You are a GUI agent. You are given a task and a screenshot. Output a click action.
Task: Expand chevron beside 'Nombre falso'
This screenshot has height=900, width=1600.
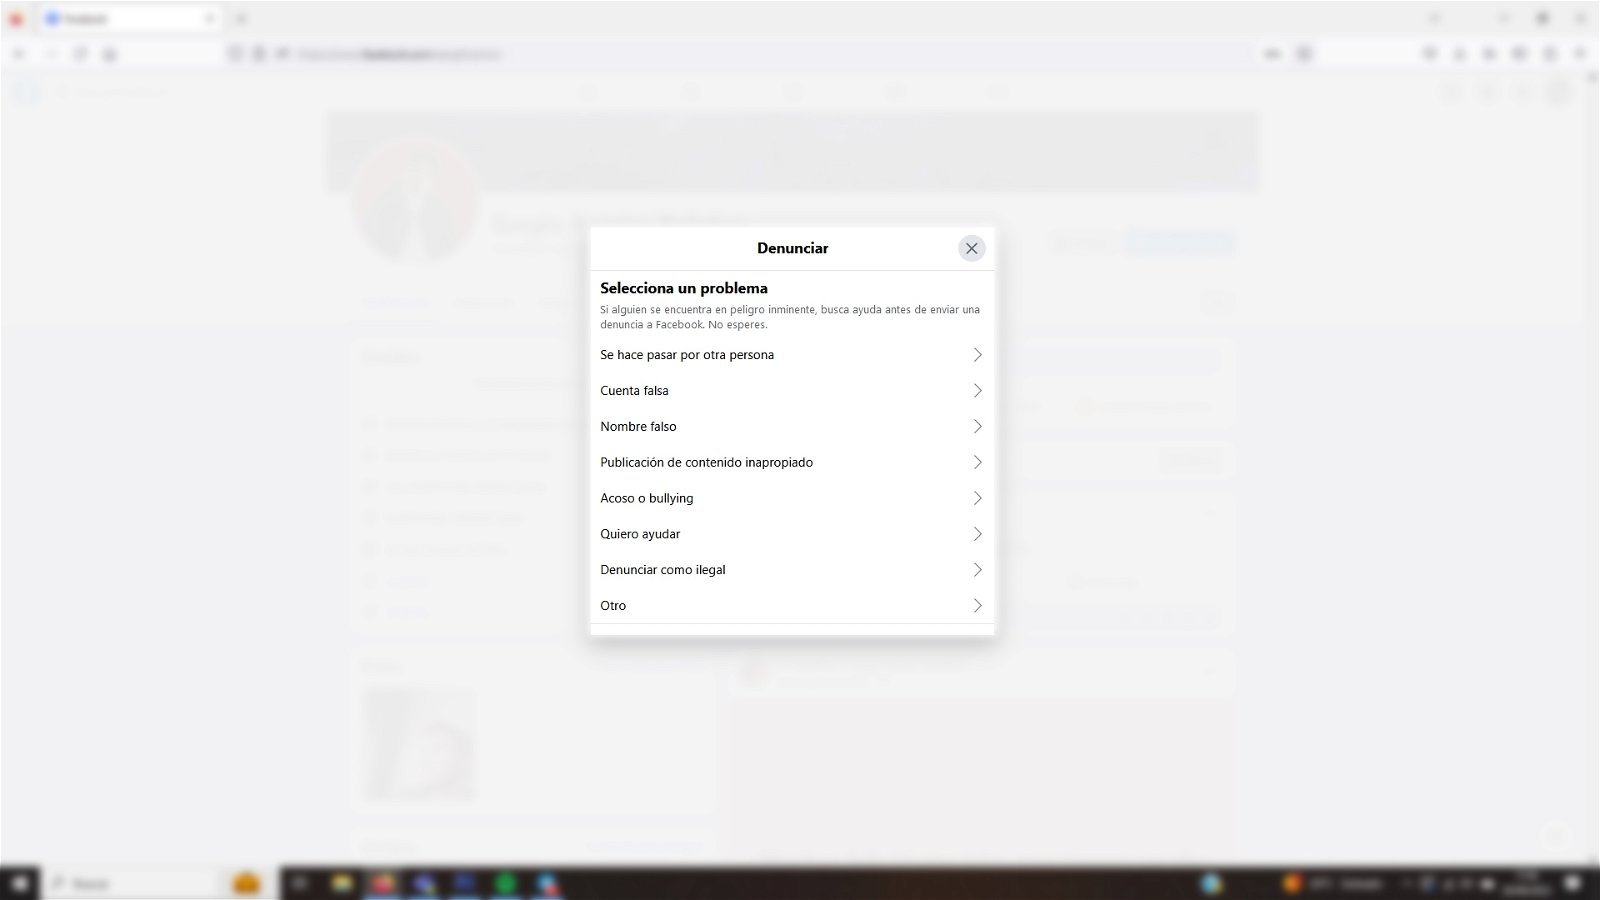(977, 427)
